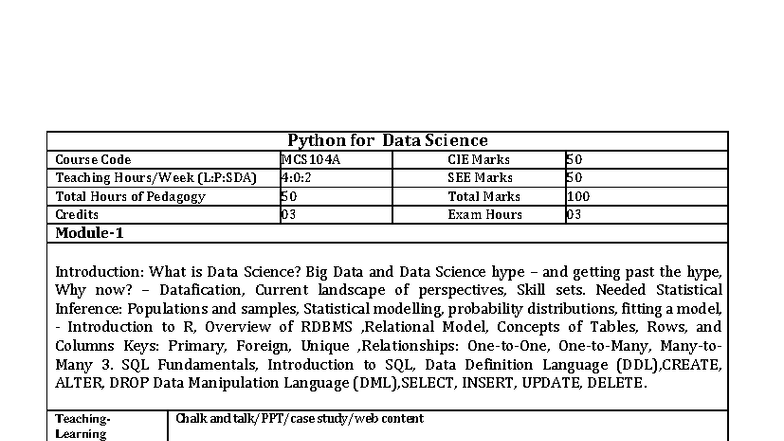Click the 'Total Marks' label

pyautogui.click(x=484, y=197)
